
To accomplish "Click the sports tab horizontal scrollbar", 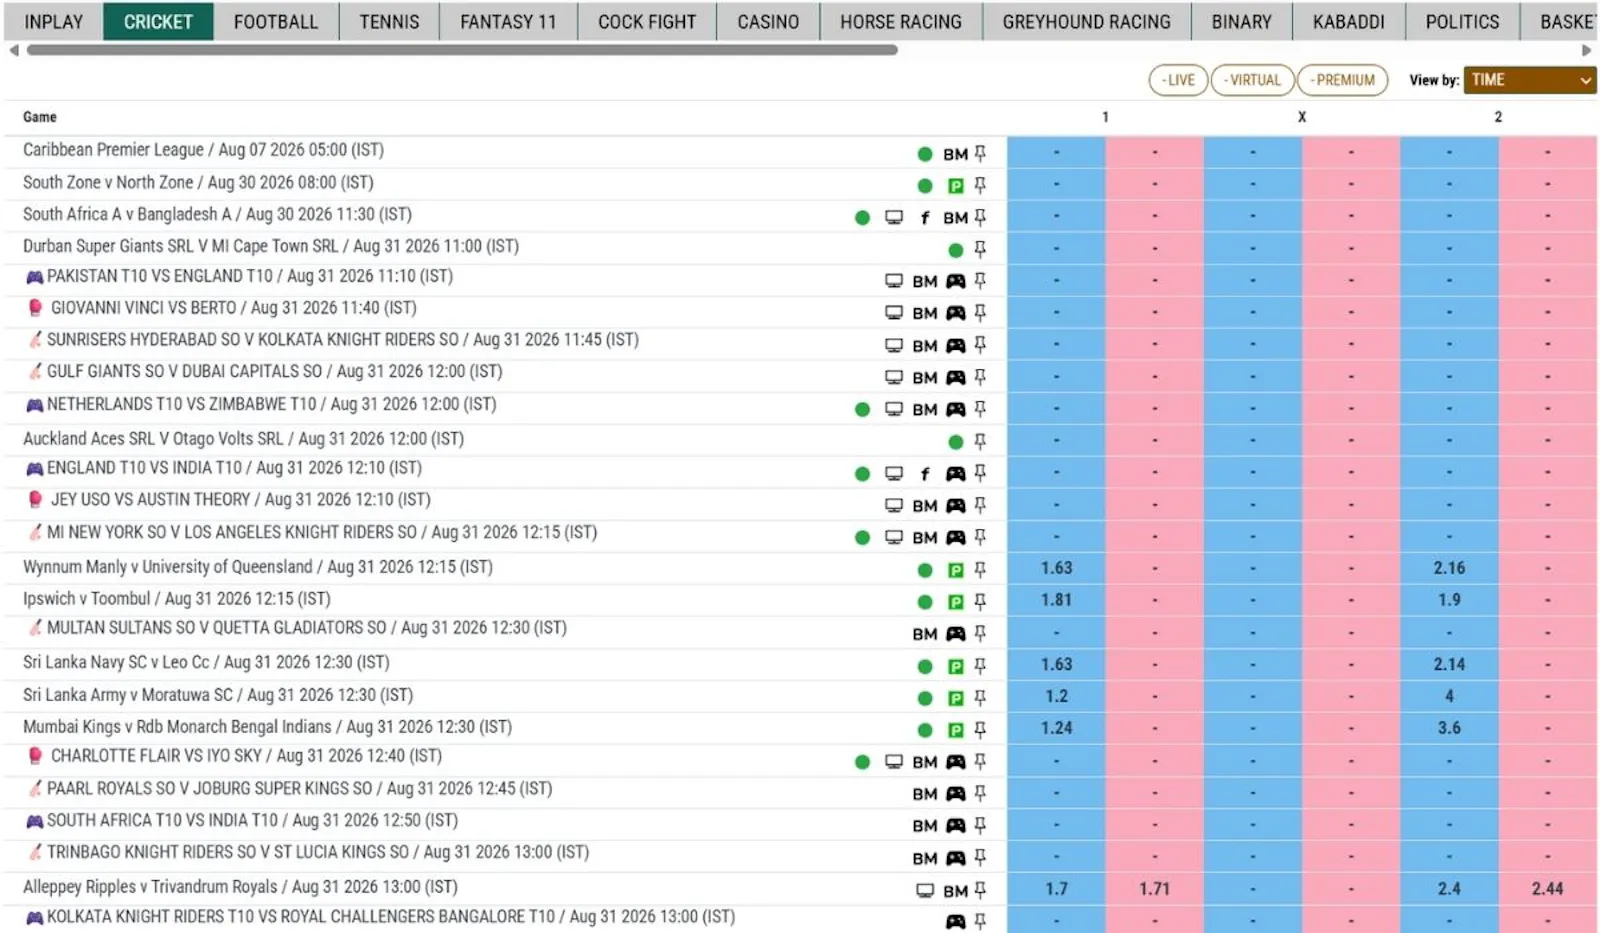I will coord(462,50).
